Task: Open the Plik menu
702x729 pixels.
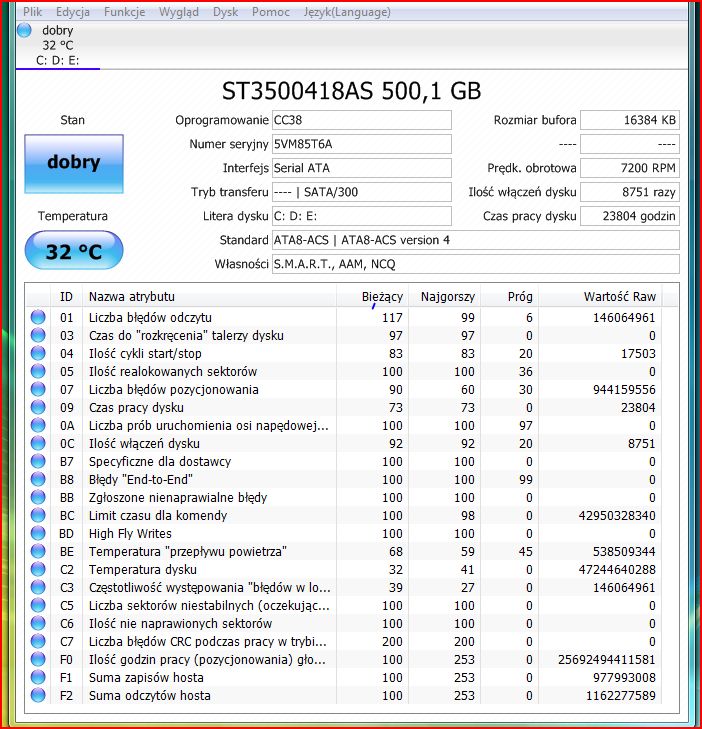Action: click(32, 12)
